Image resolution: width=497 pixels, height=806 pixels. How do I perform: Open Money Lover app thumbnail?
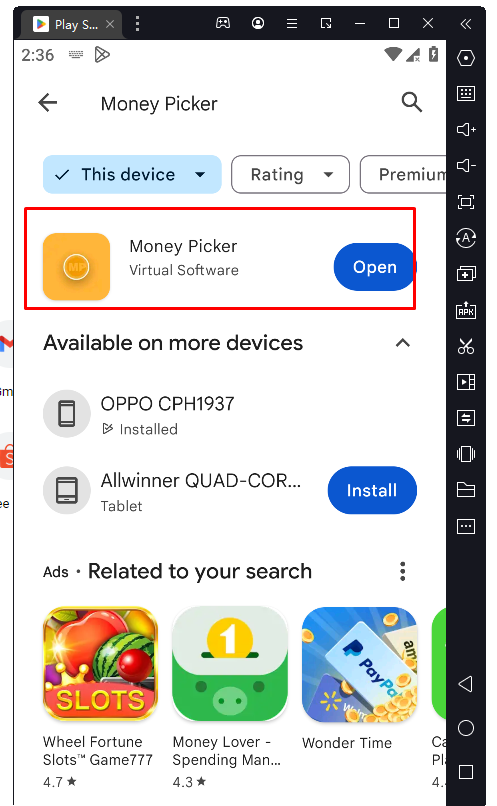(x=230, y=664)
